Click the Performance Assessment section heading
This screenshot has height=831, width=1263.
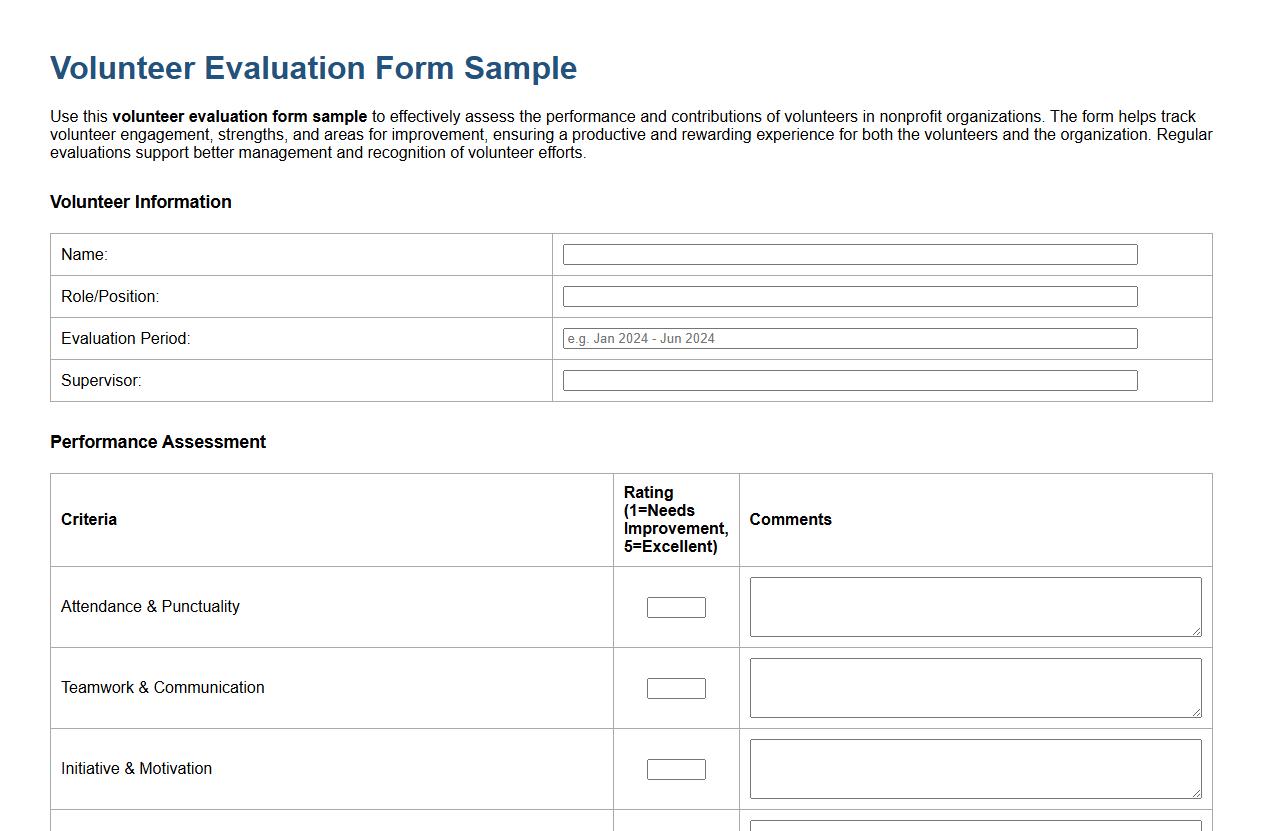click(157, 441)
